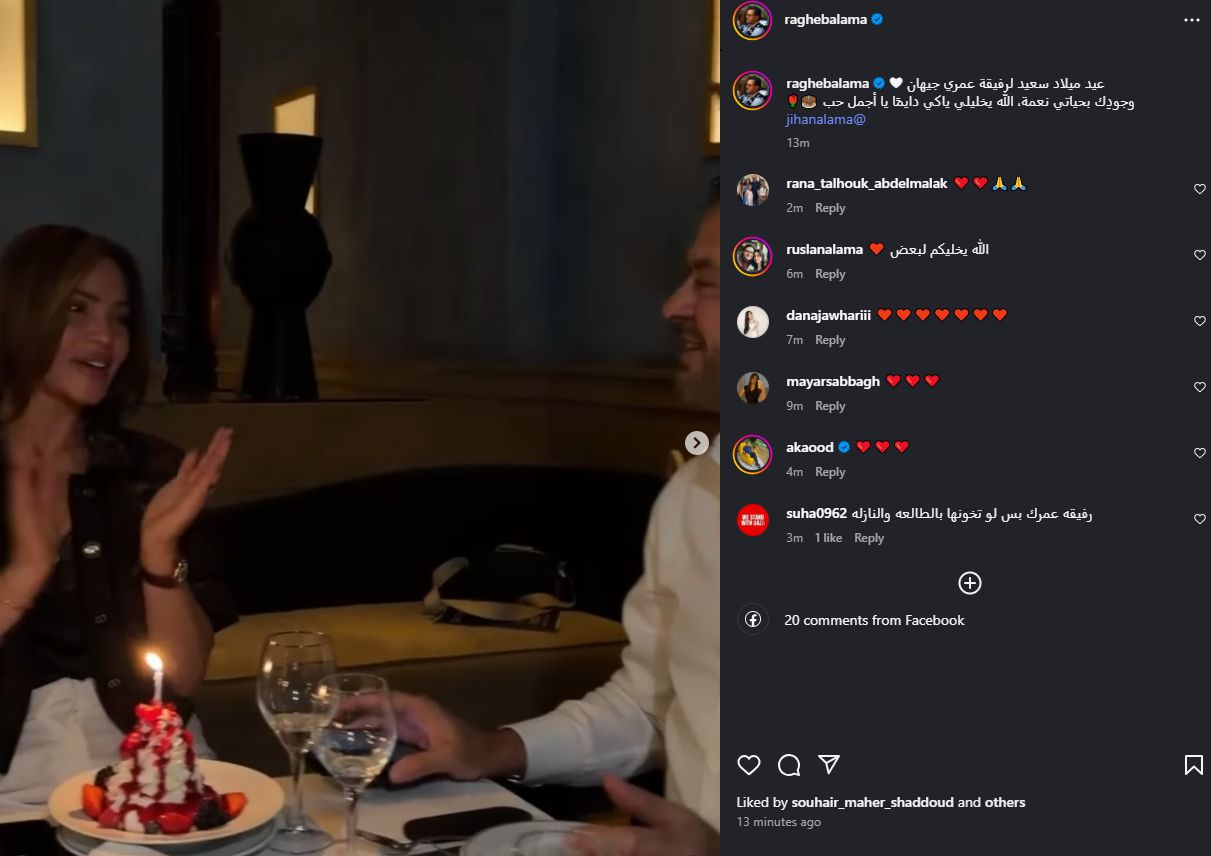The image size is (1211, 856).
Task: Like suha0962's comment with the heart
Action: pos(1200,519)
